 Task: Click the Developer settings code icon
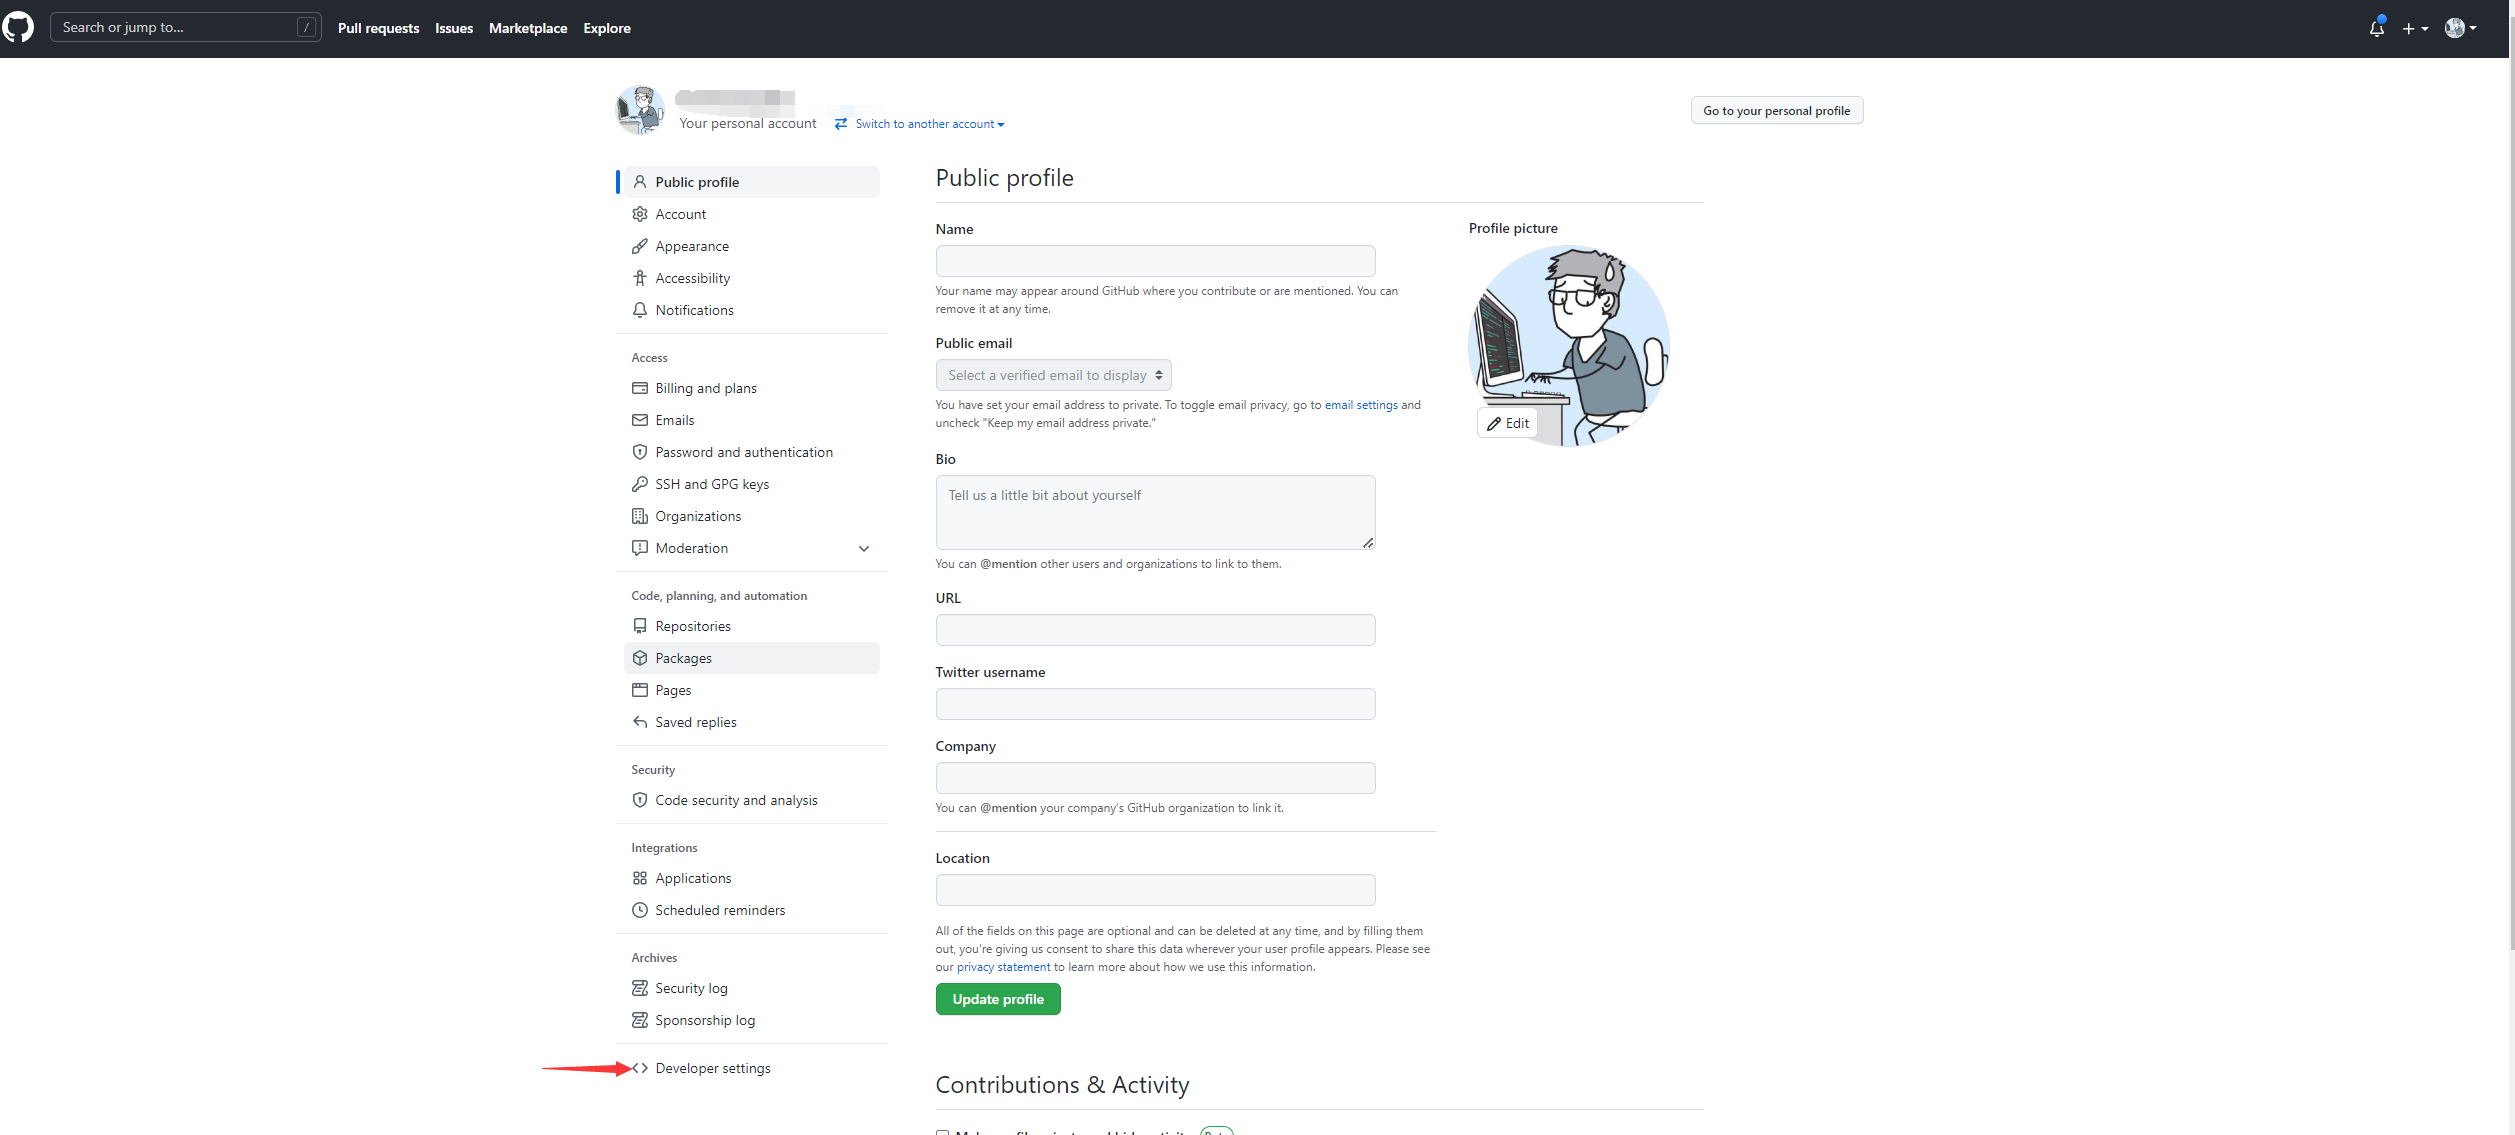pyautogui.click(x=640, y=1068)
